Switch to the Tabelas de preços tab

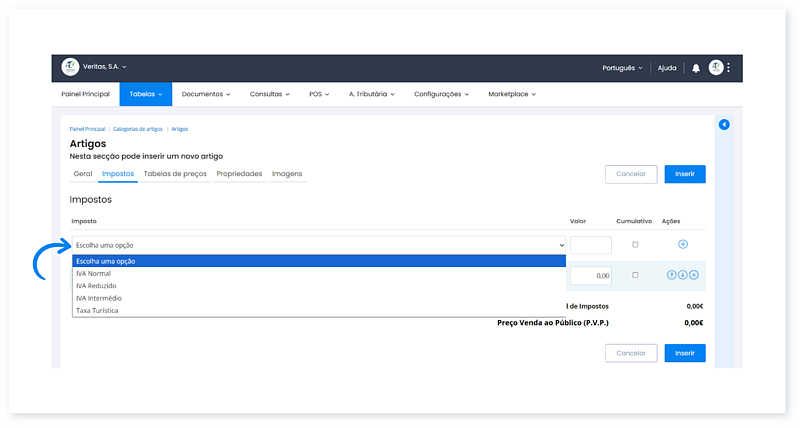(176, 173)
